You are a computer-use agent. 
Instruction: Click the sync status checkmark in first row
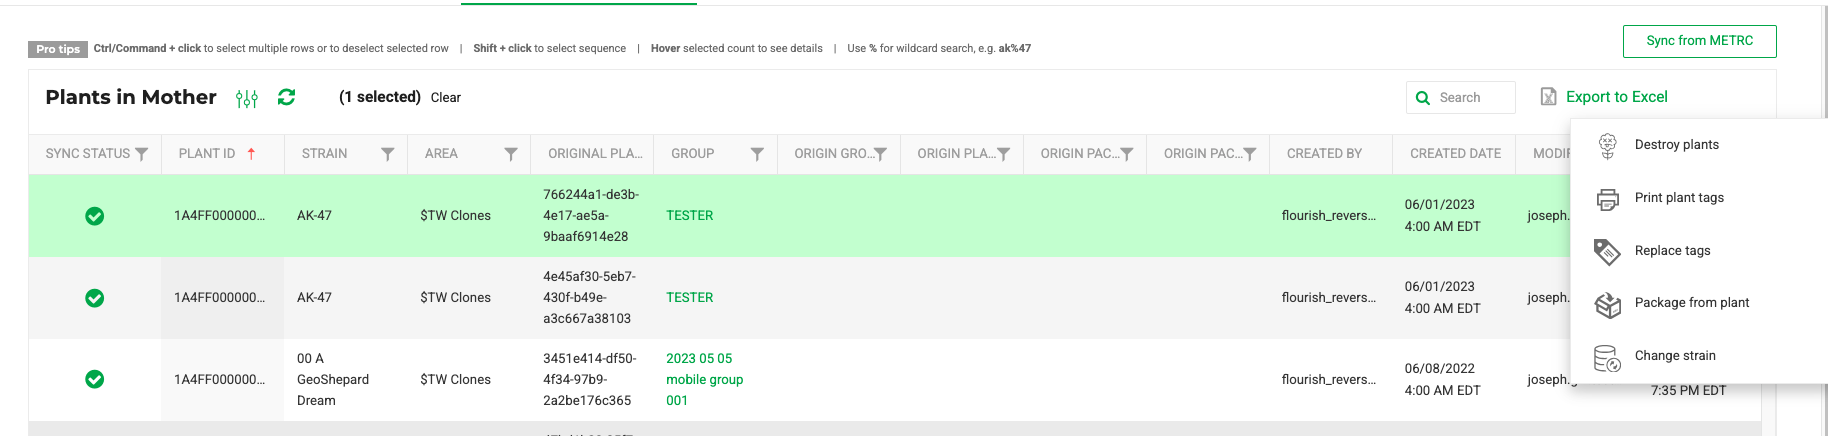(x=95, y=216)
